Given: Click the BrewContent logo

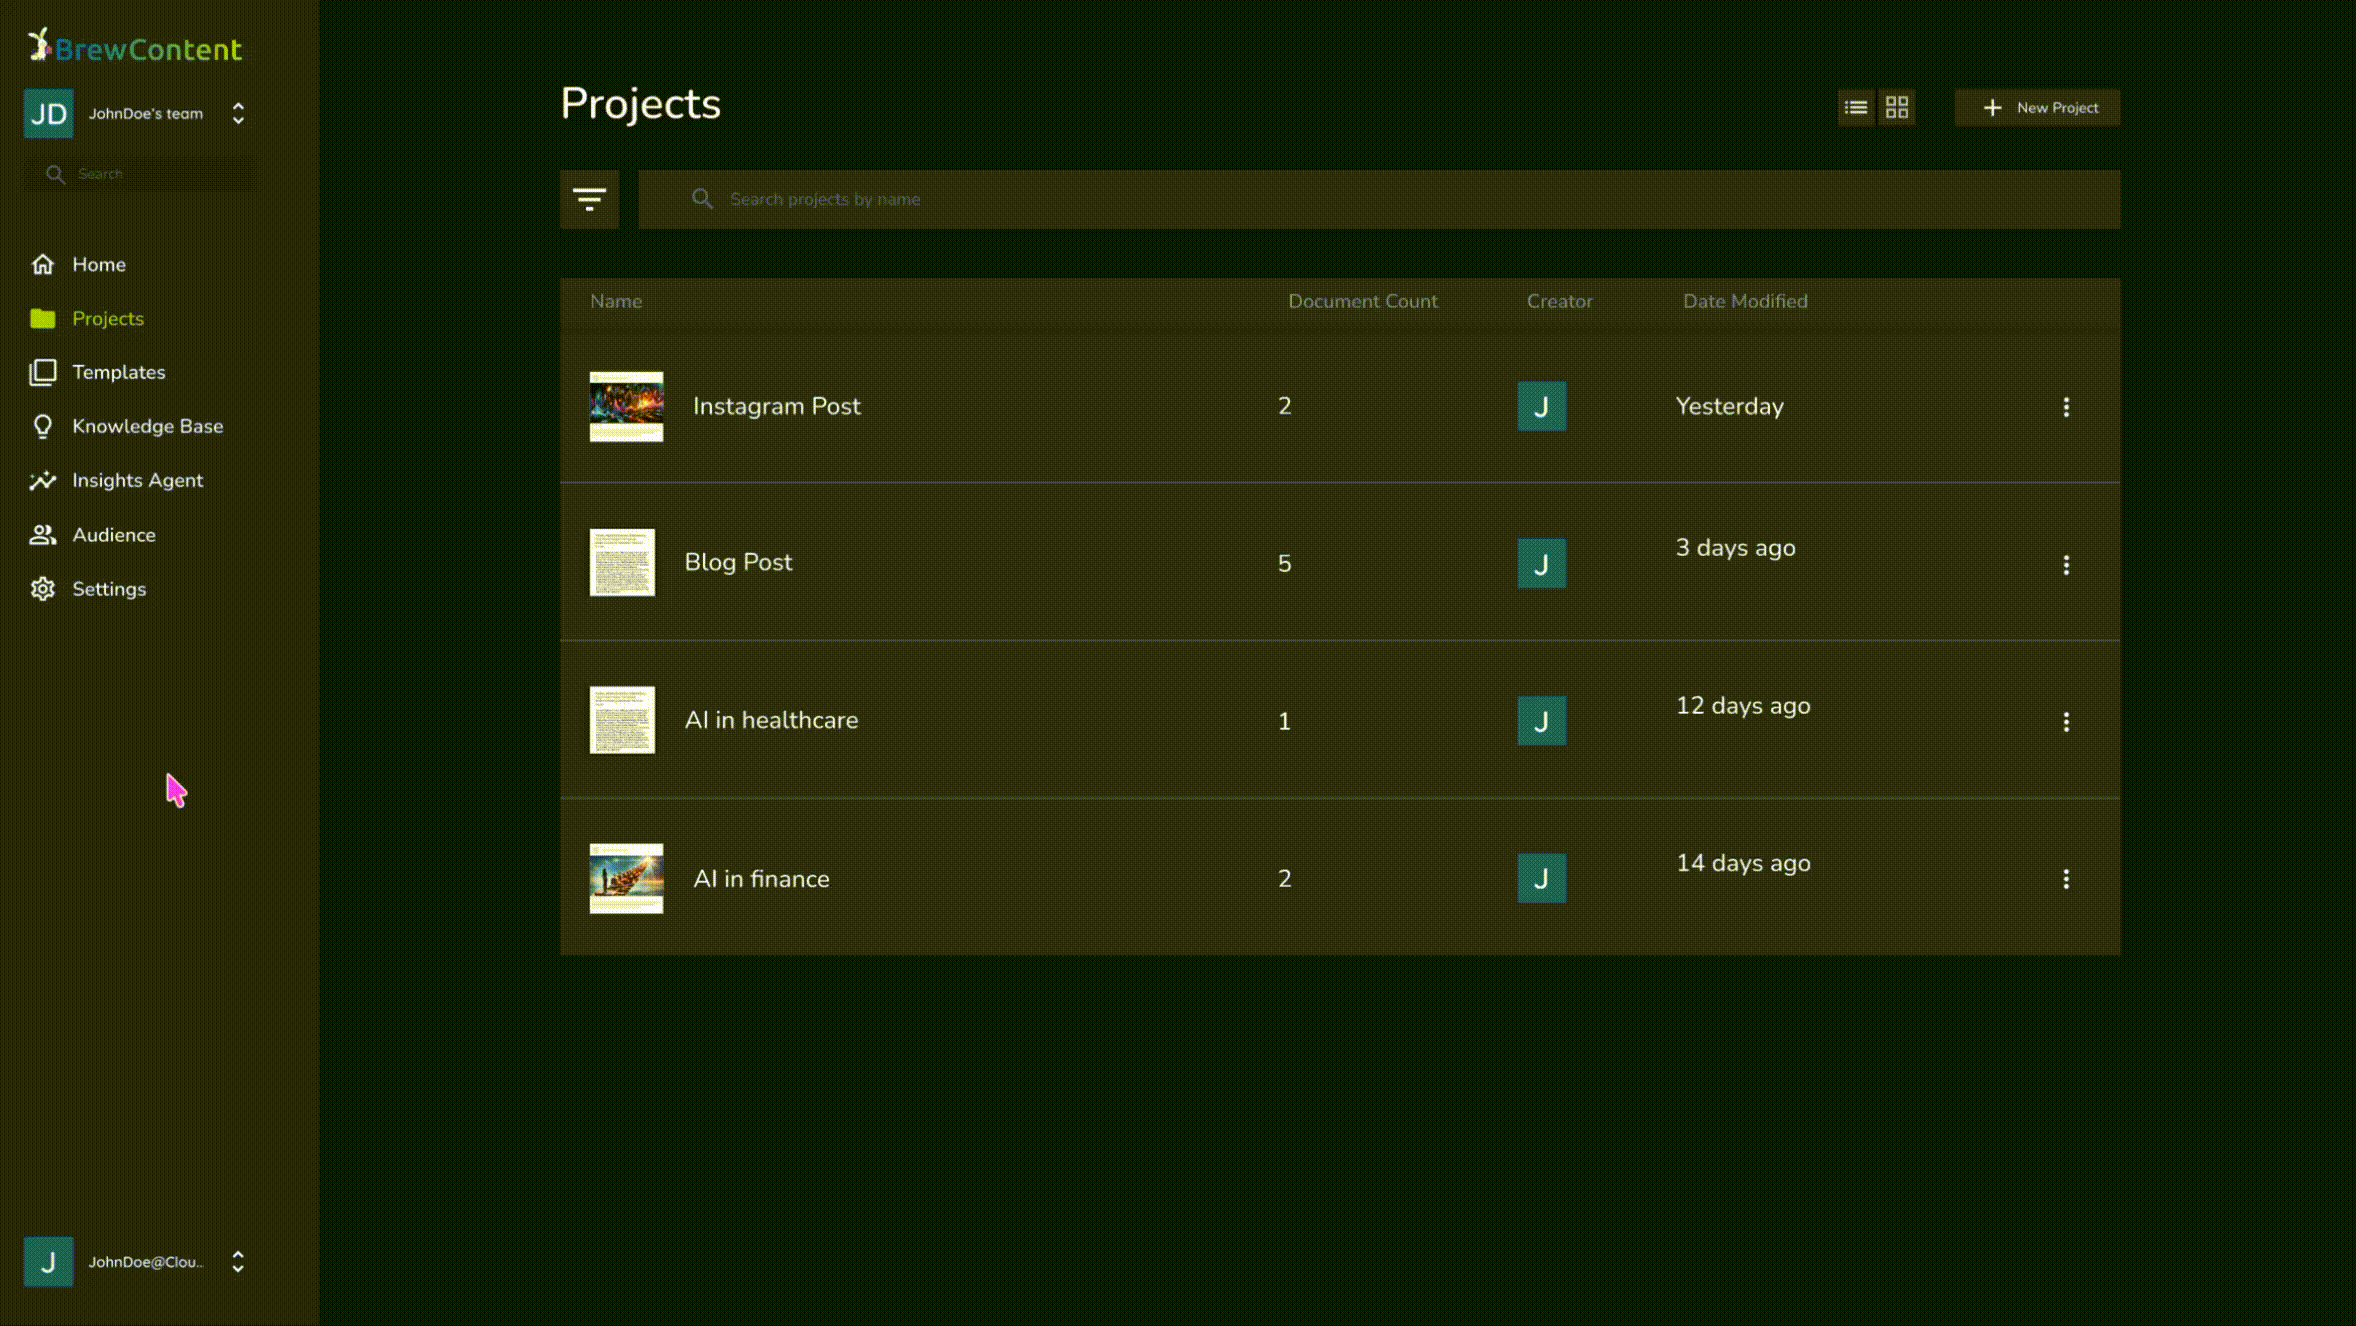Looking at the screenshot, I should [x=135, y=47].
